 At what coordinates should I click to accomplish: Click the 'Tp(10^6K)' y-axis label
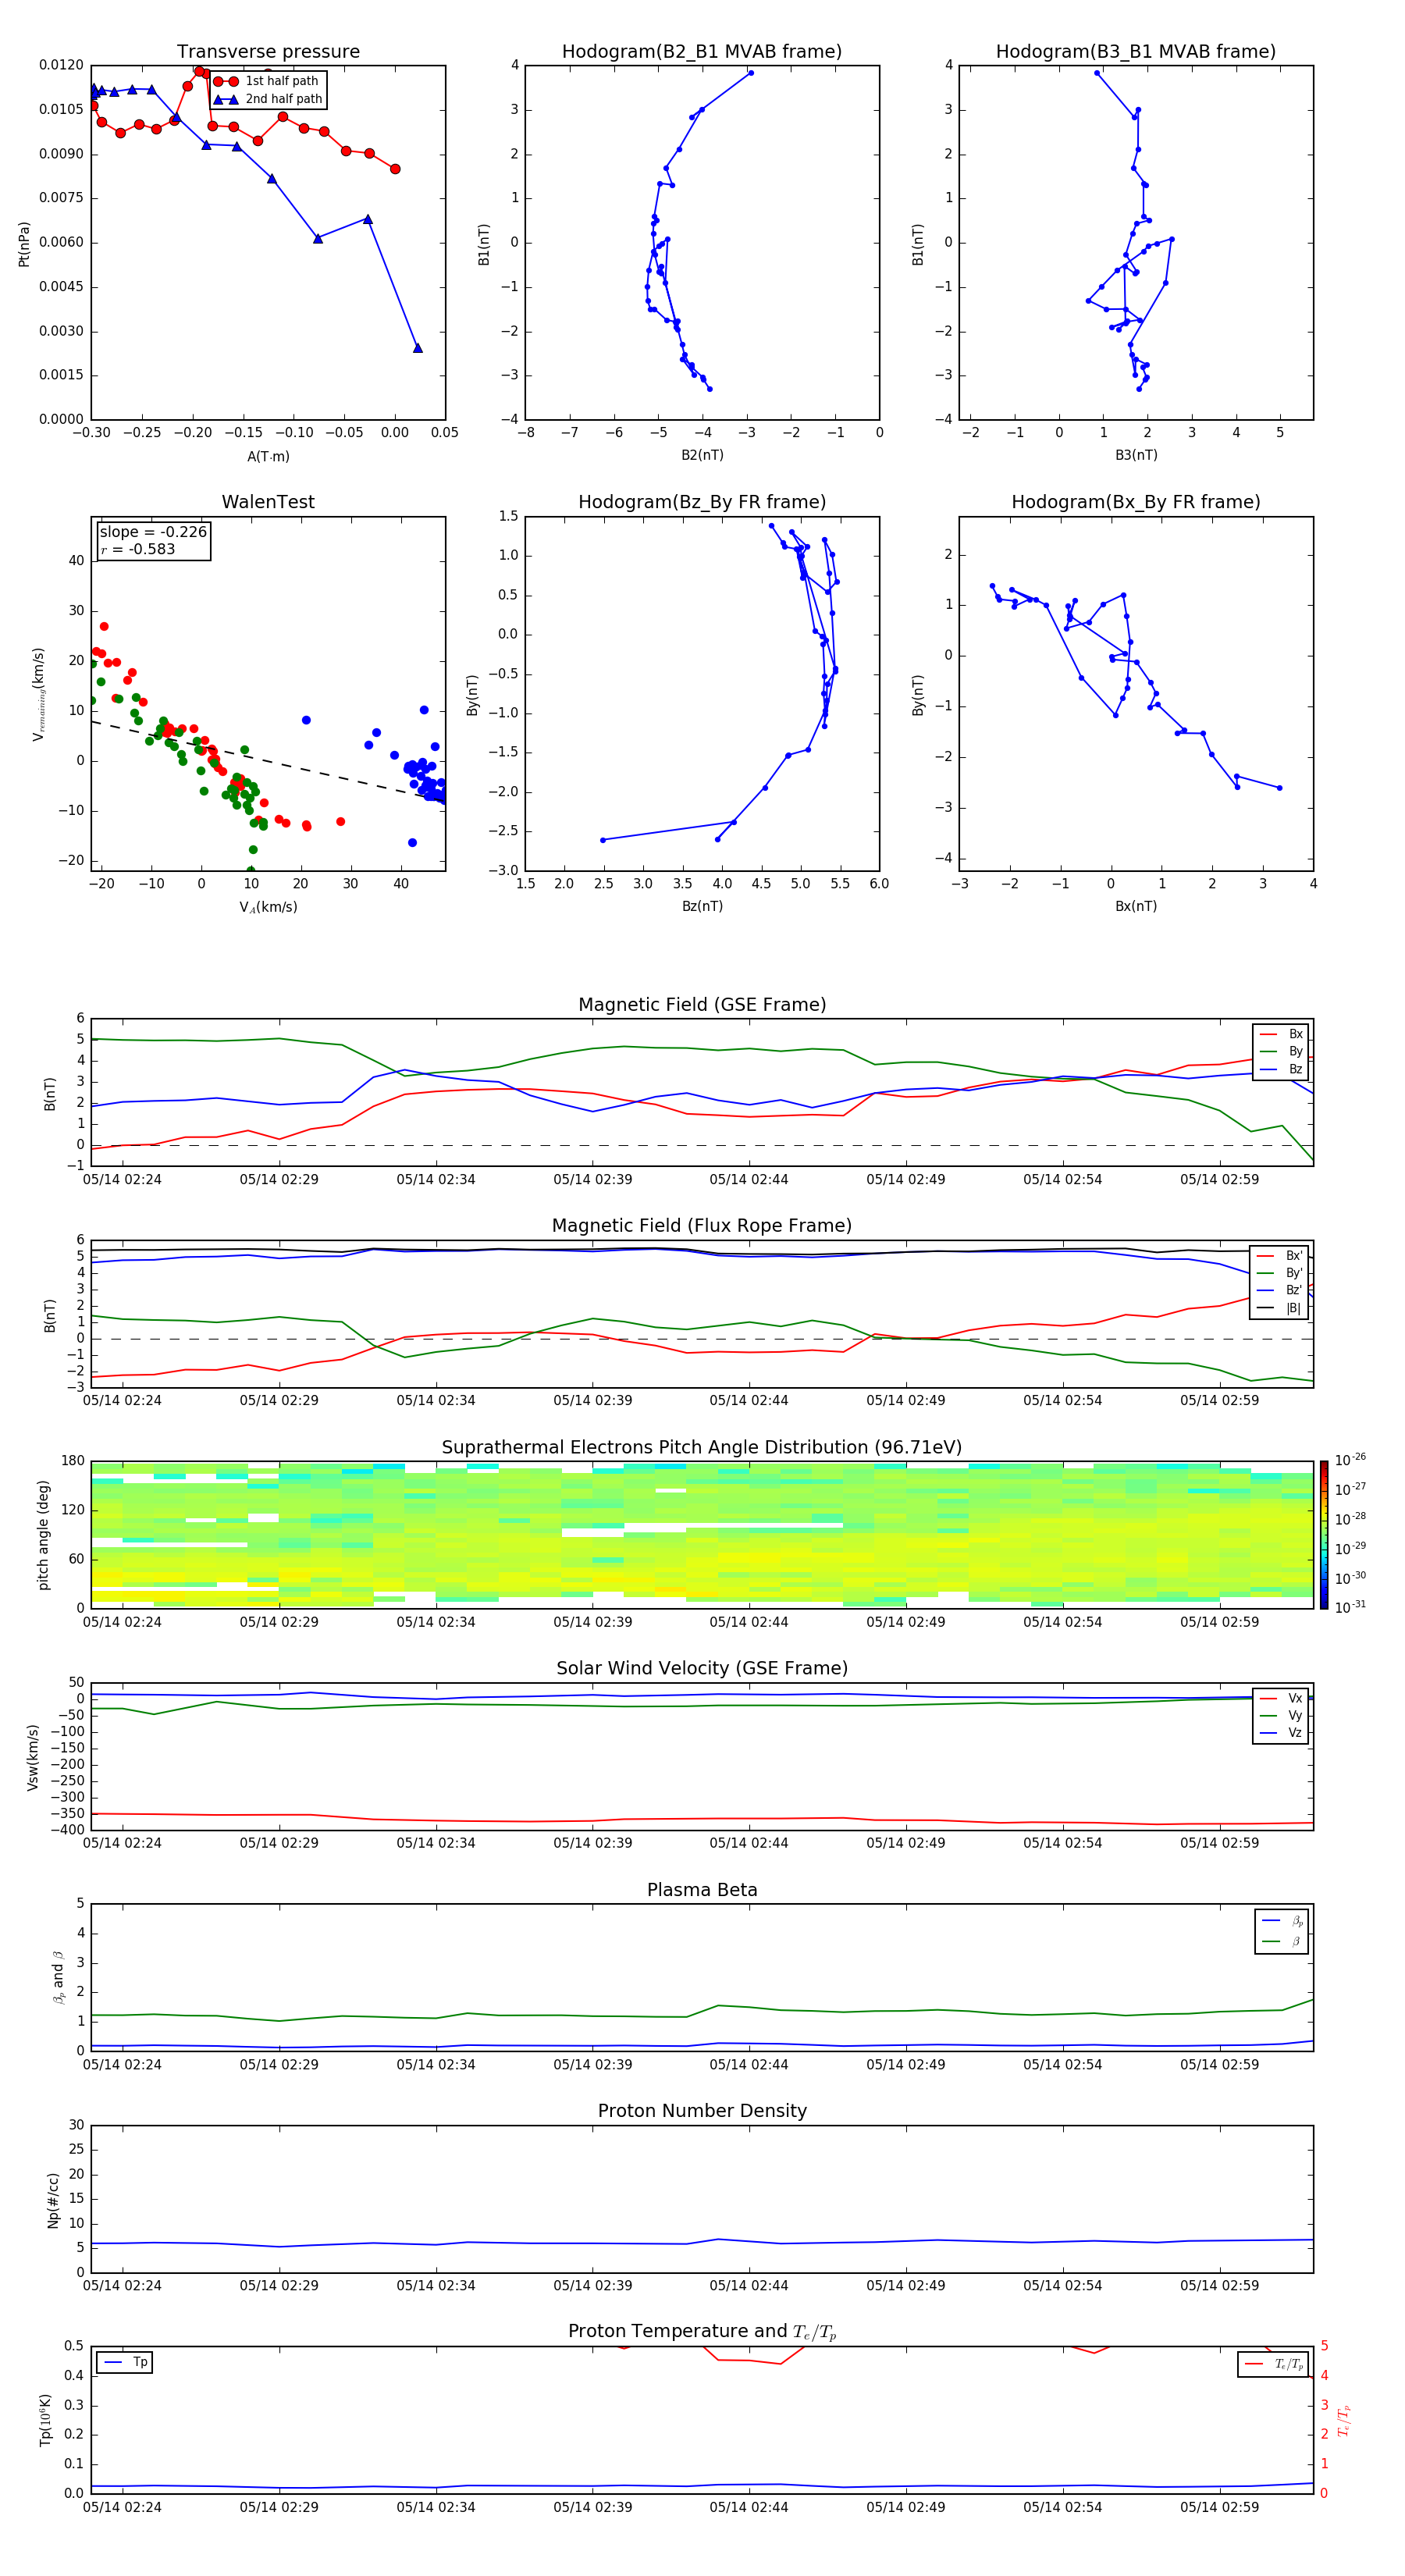click(x=46, y=2420)
